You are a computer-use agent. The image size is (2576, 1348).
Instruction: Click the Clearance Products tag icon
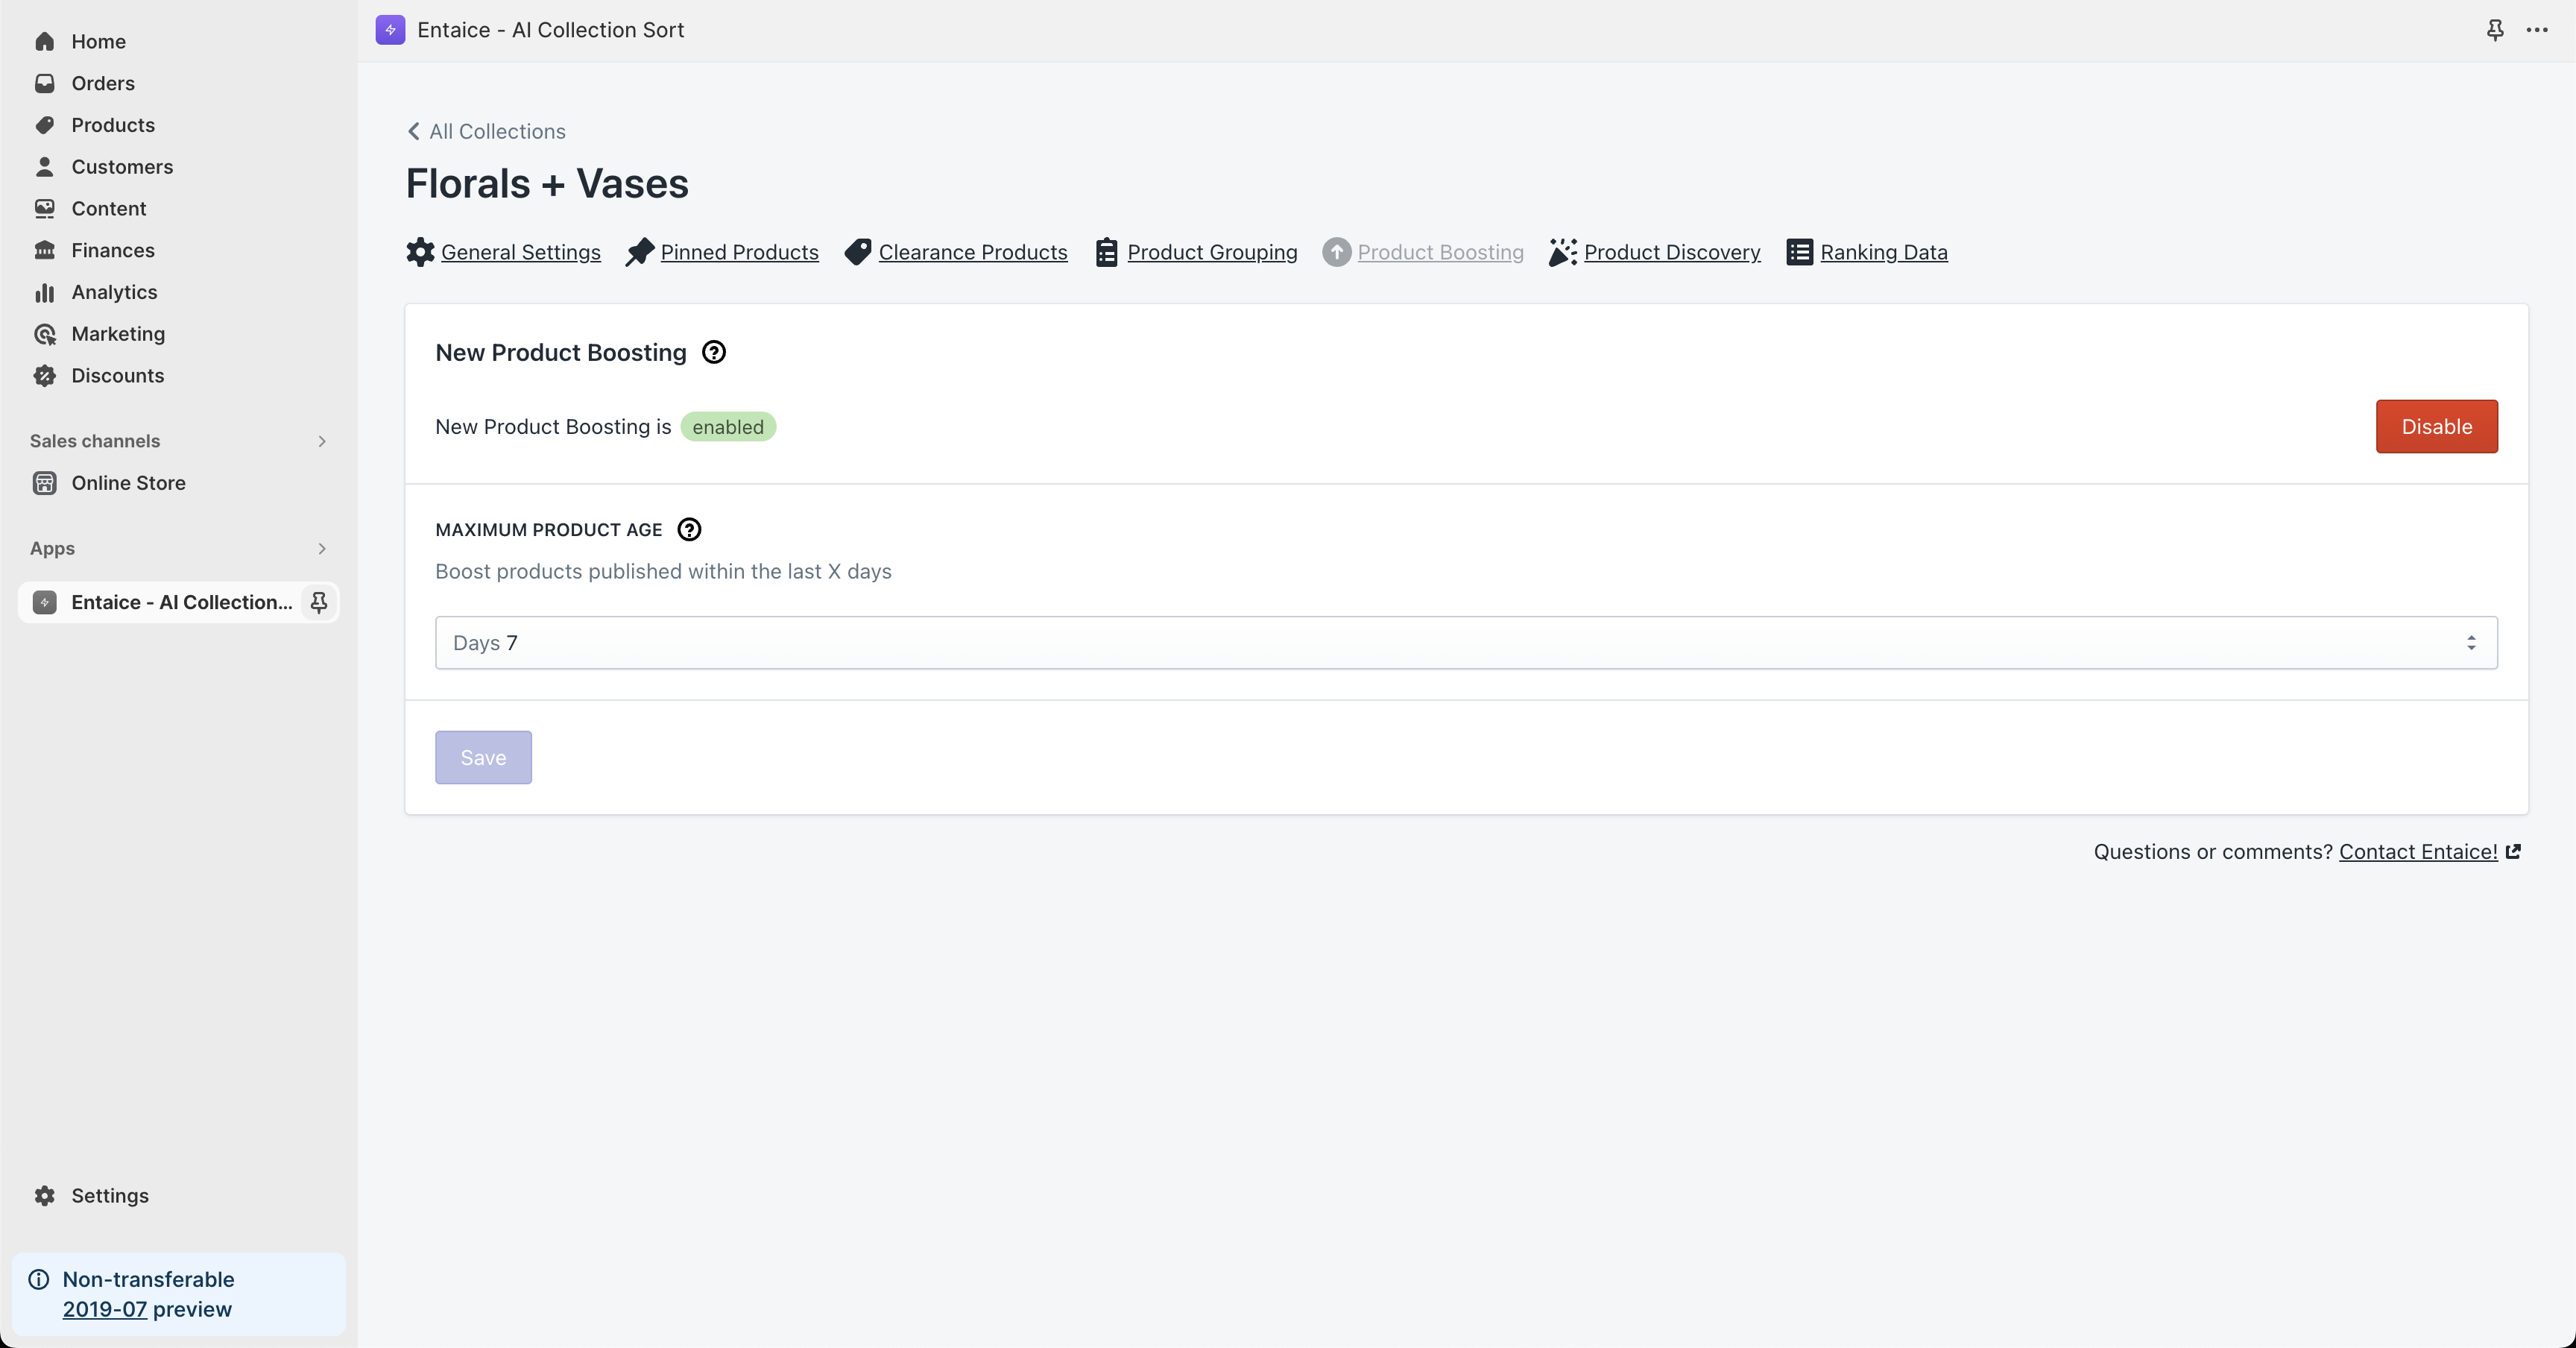857,252
